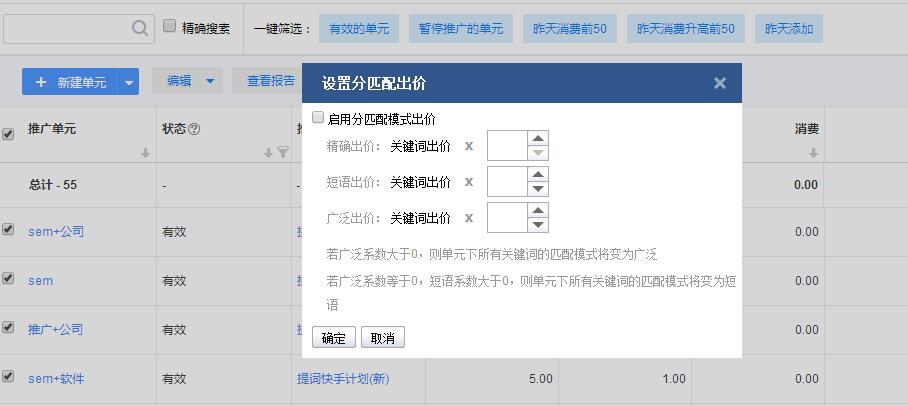The image size is (908, 406).
Task: Open the sem+软件 unit link
Action: point(56,379)
